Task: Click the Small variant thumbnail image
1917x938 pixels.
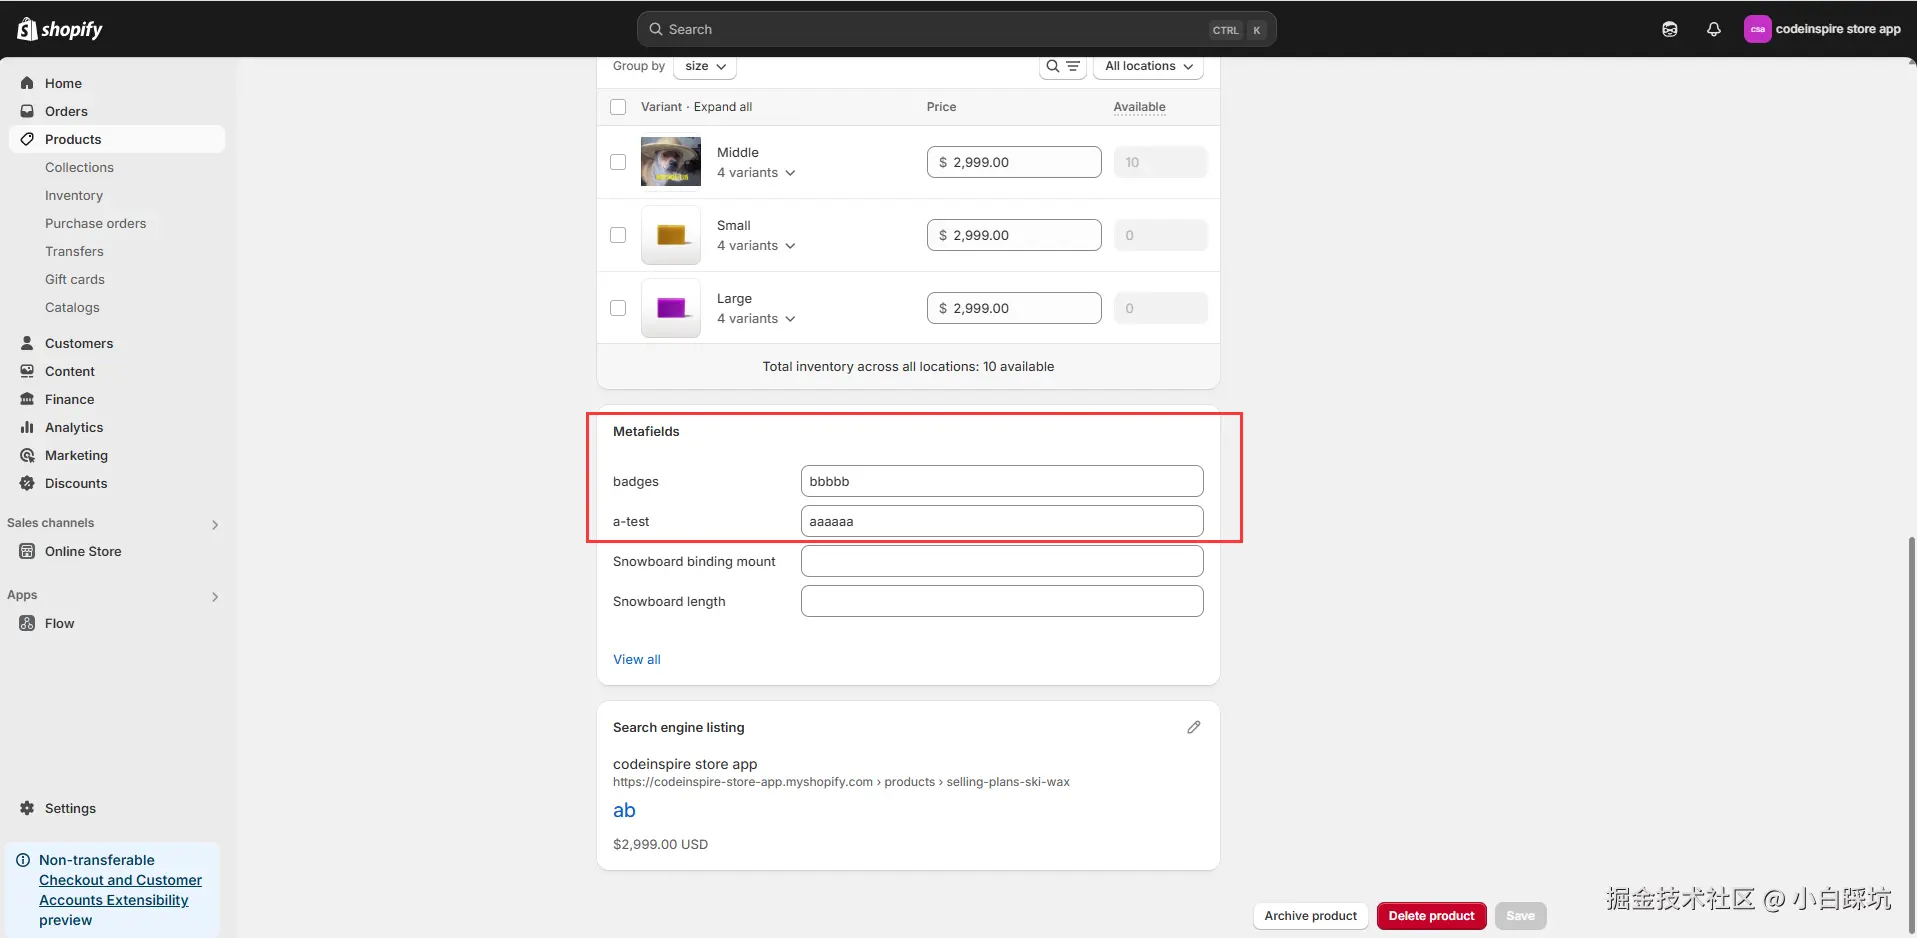Action: click(671, 235)
